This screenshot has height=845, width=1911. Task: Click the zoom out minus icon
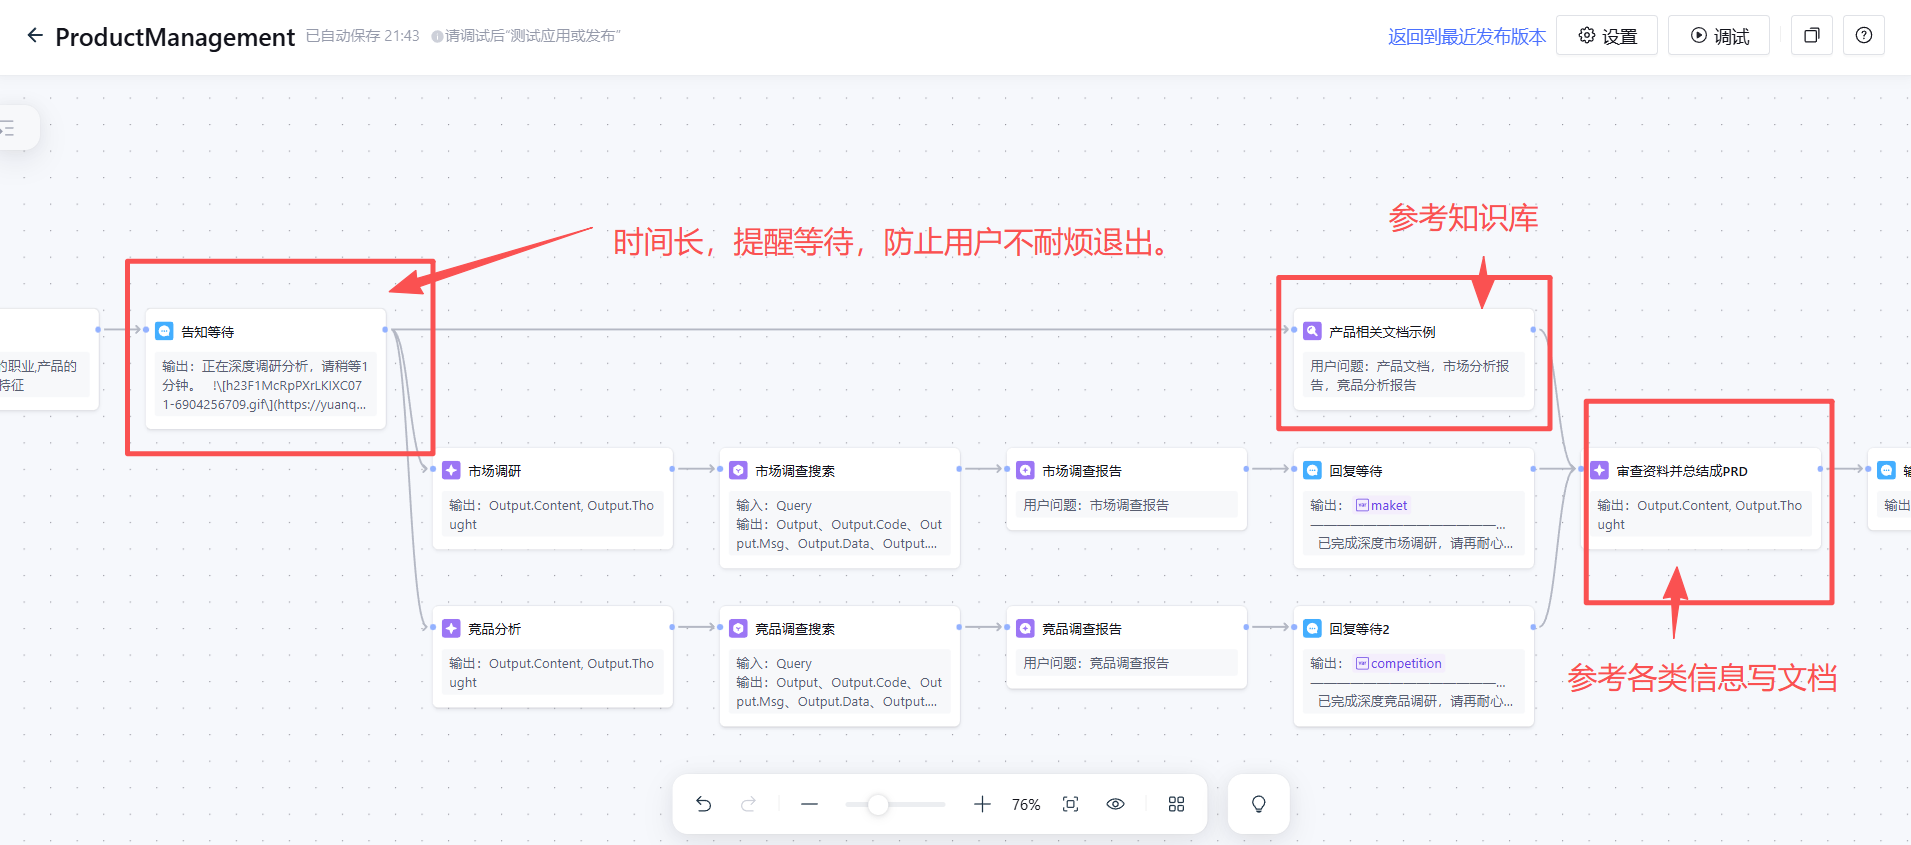pyautogui.click(x=809, y=804)
